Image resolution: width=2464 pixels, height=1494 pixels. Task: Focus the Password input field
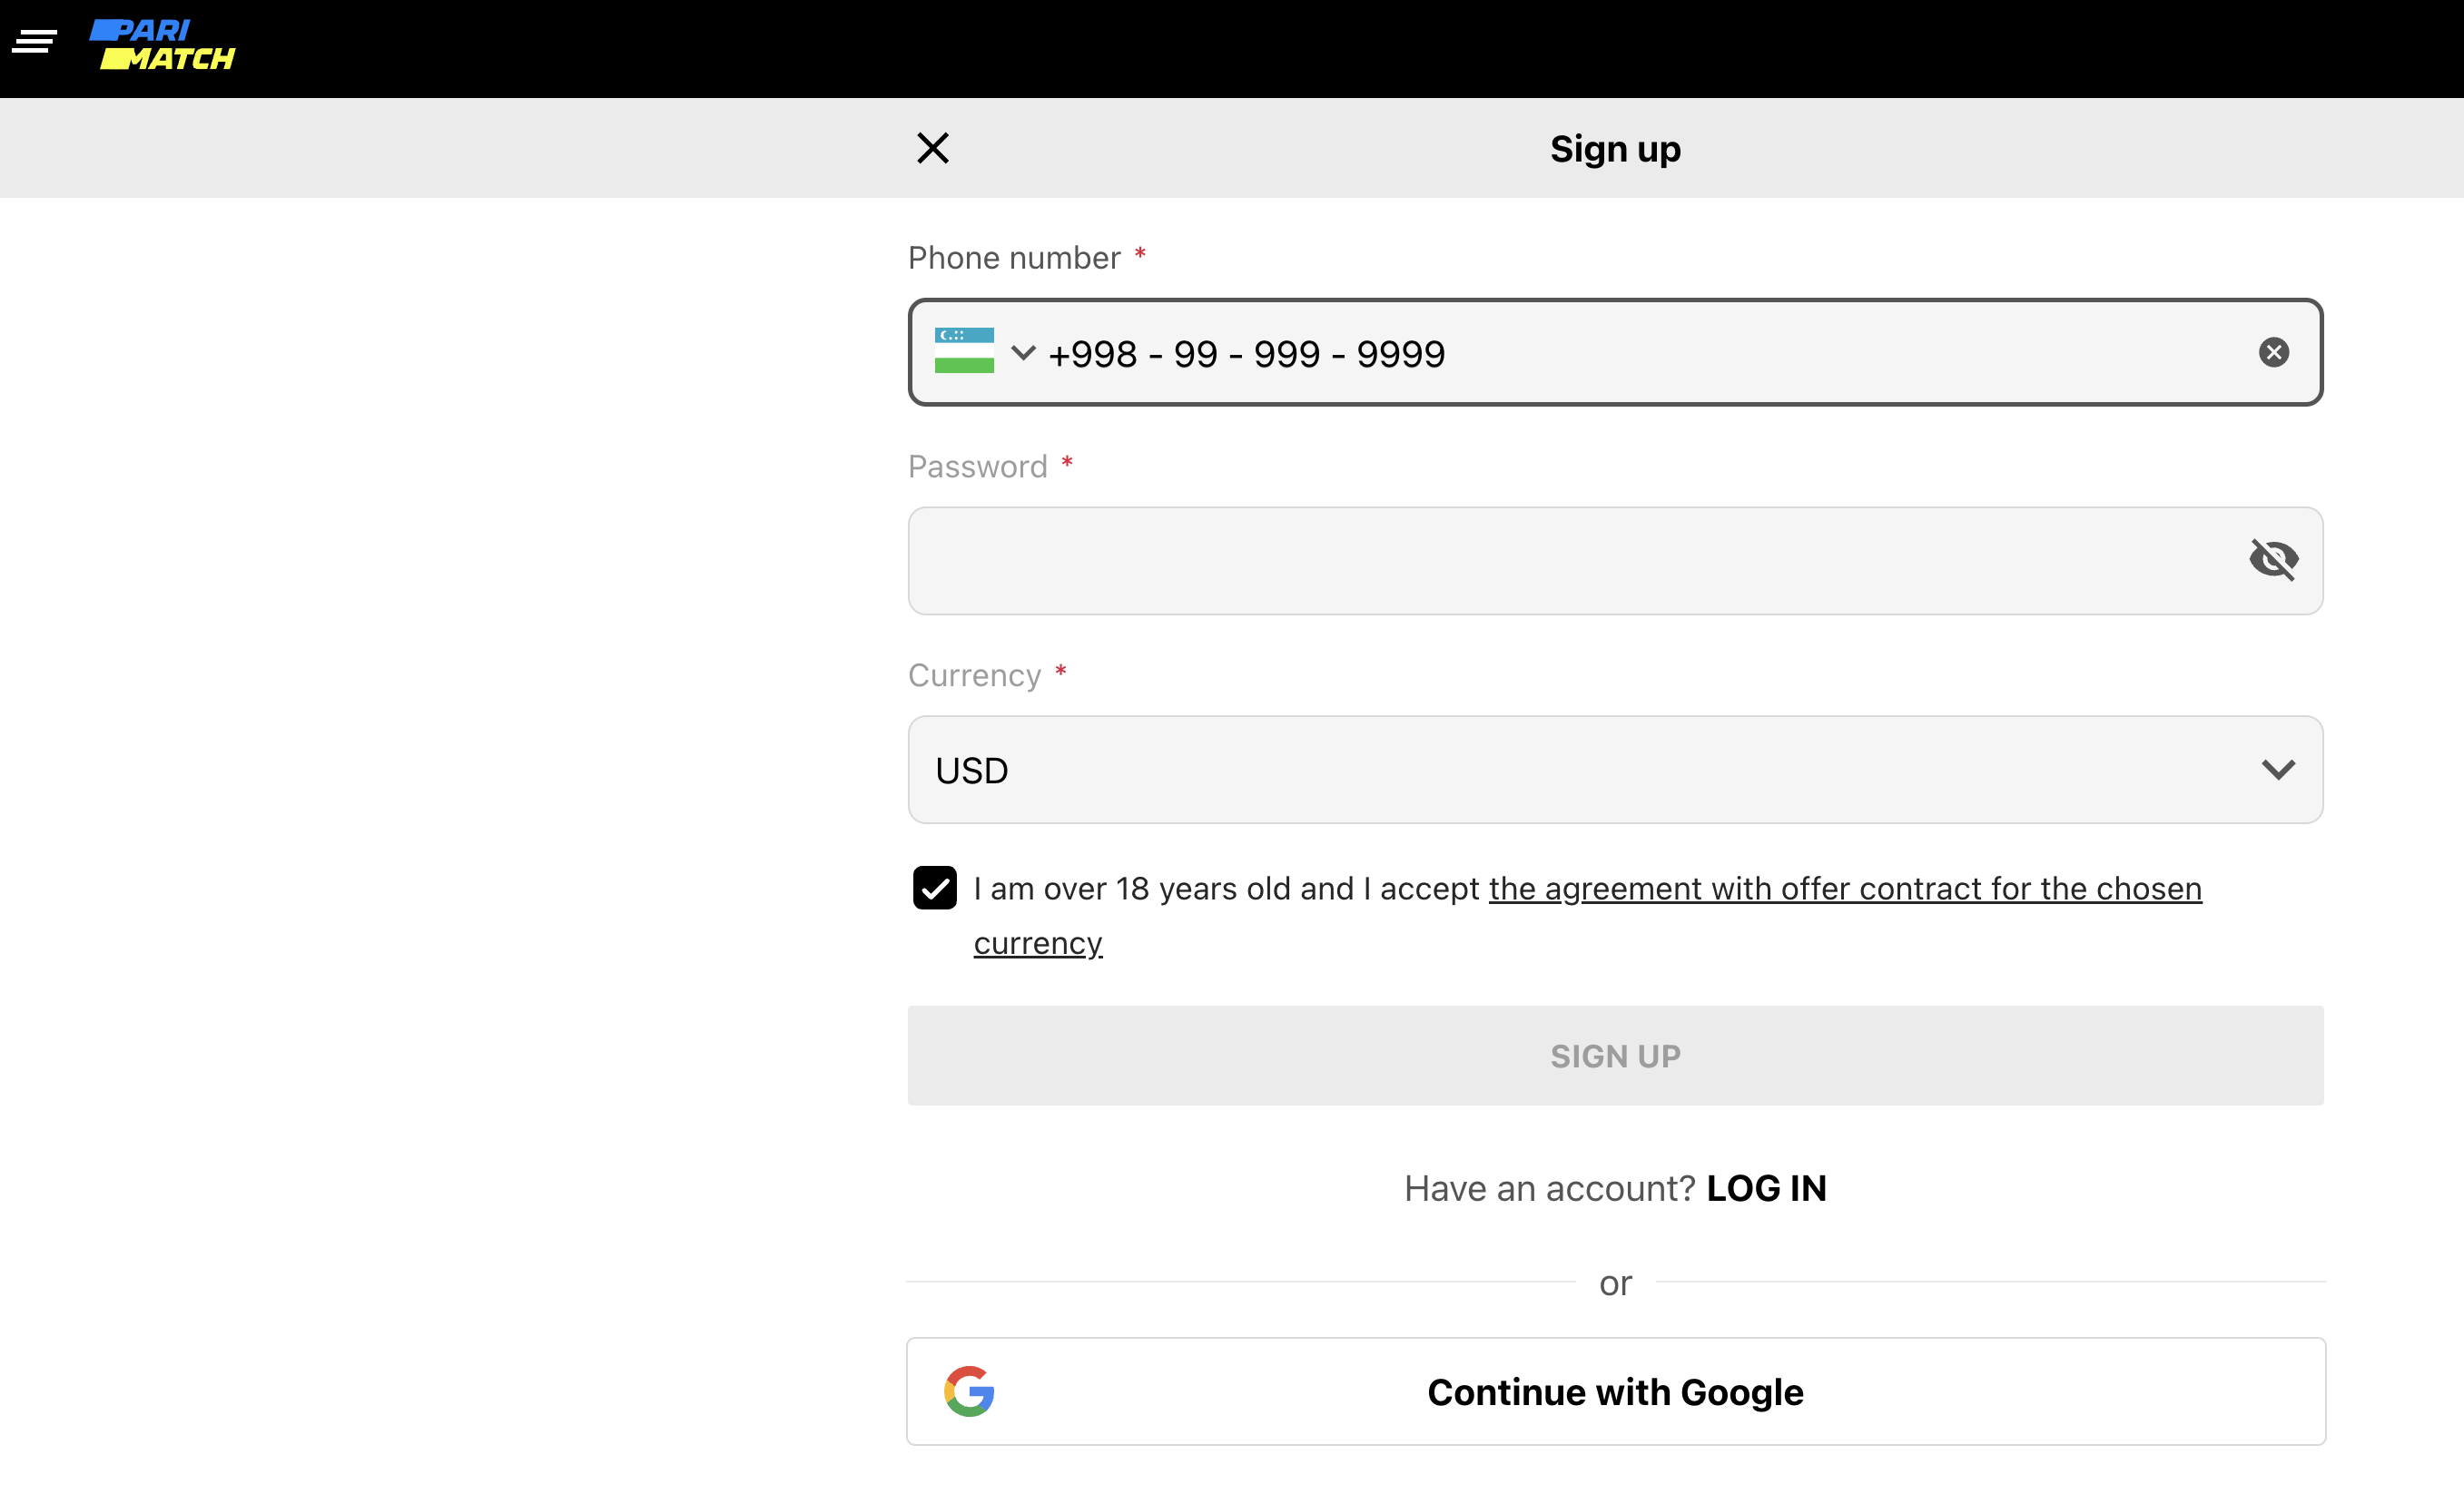pos(1560,561)
